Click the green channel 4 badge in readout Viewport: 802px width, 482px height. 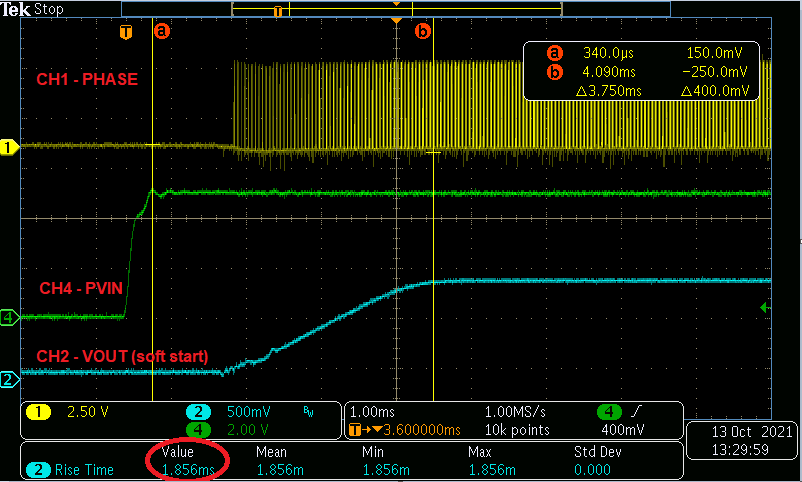click(x=198, y=429)
